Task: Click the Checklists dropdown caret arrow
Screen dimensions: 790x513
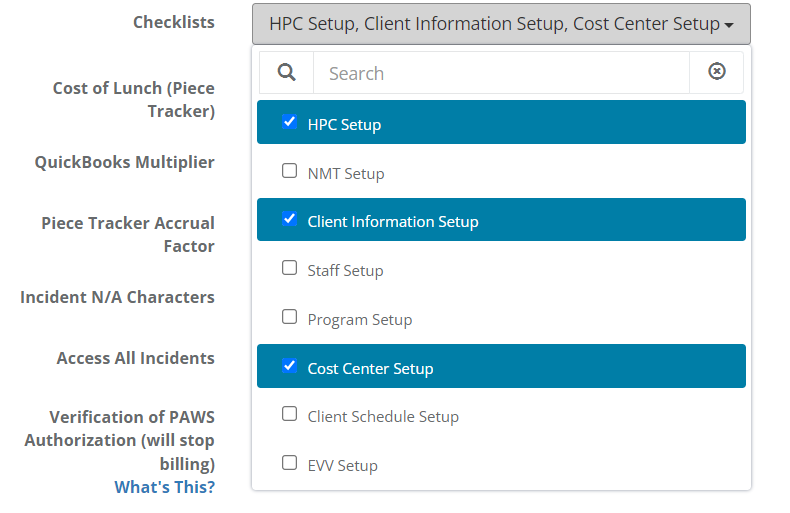Action: (730, 25)
